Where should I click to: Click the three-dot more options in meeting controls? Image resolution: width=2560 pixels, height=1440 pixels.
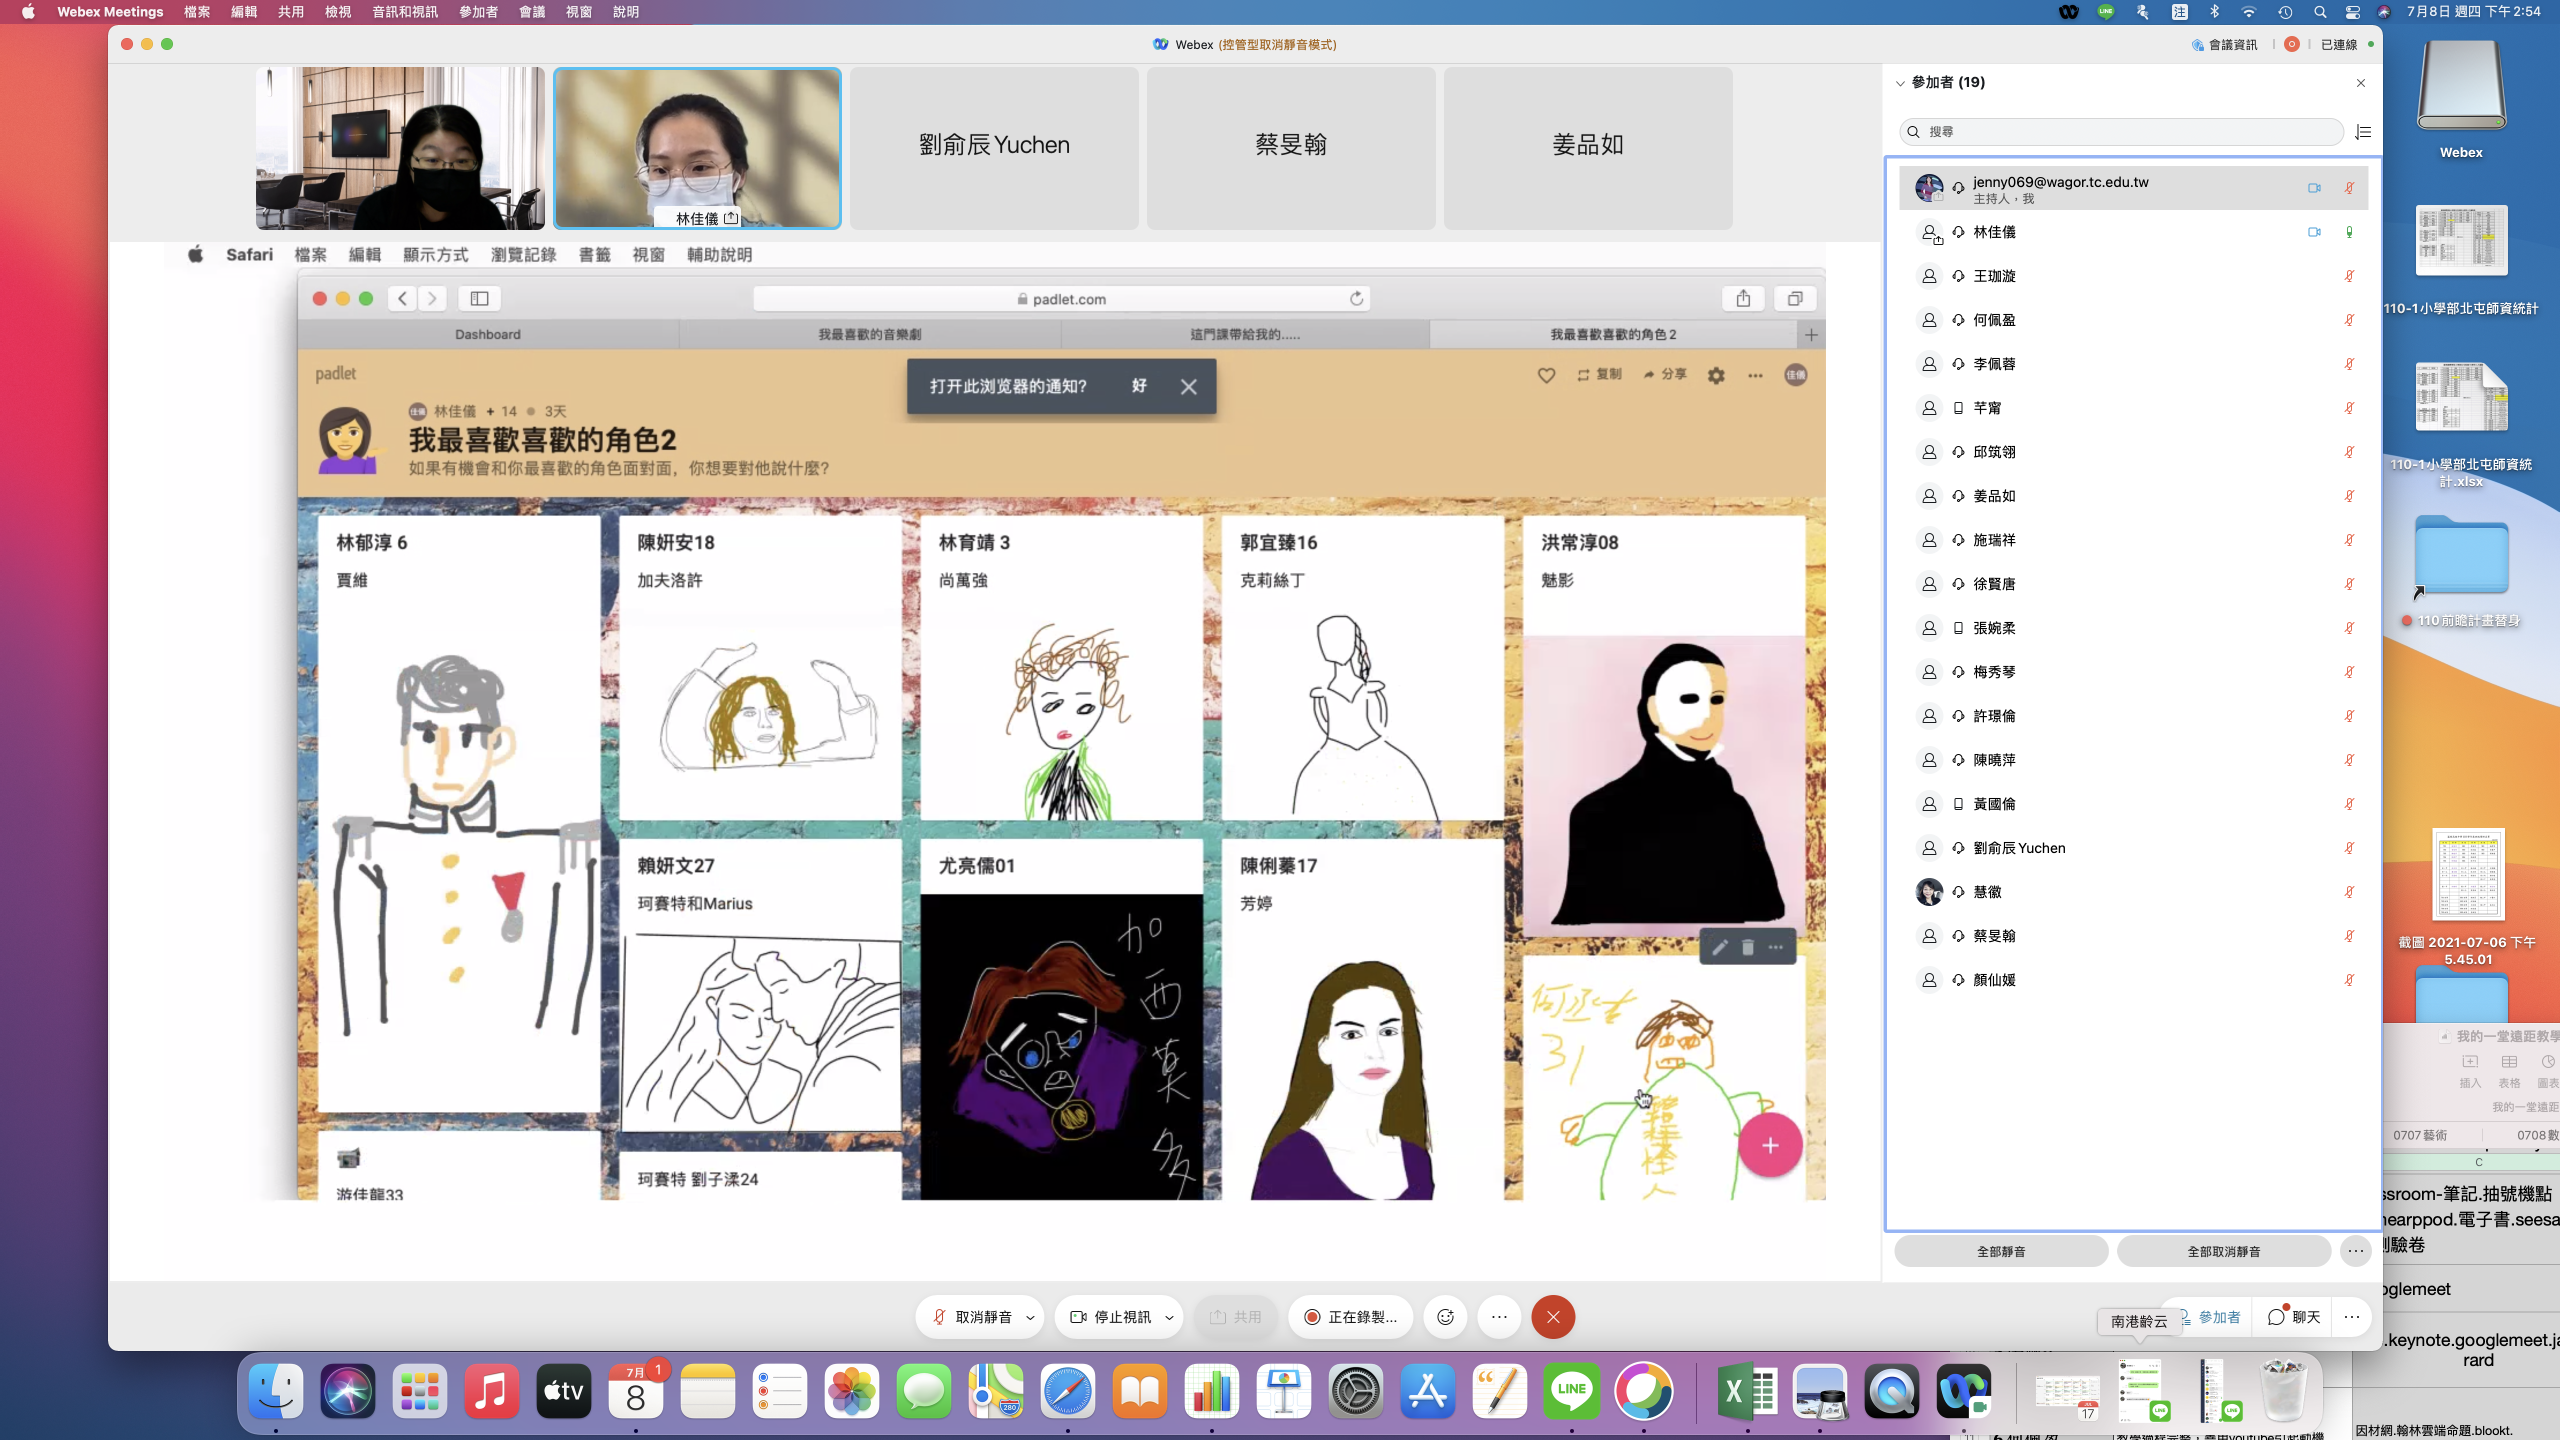point(1499,1317)
